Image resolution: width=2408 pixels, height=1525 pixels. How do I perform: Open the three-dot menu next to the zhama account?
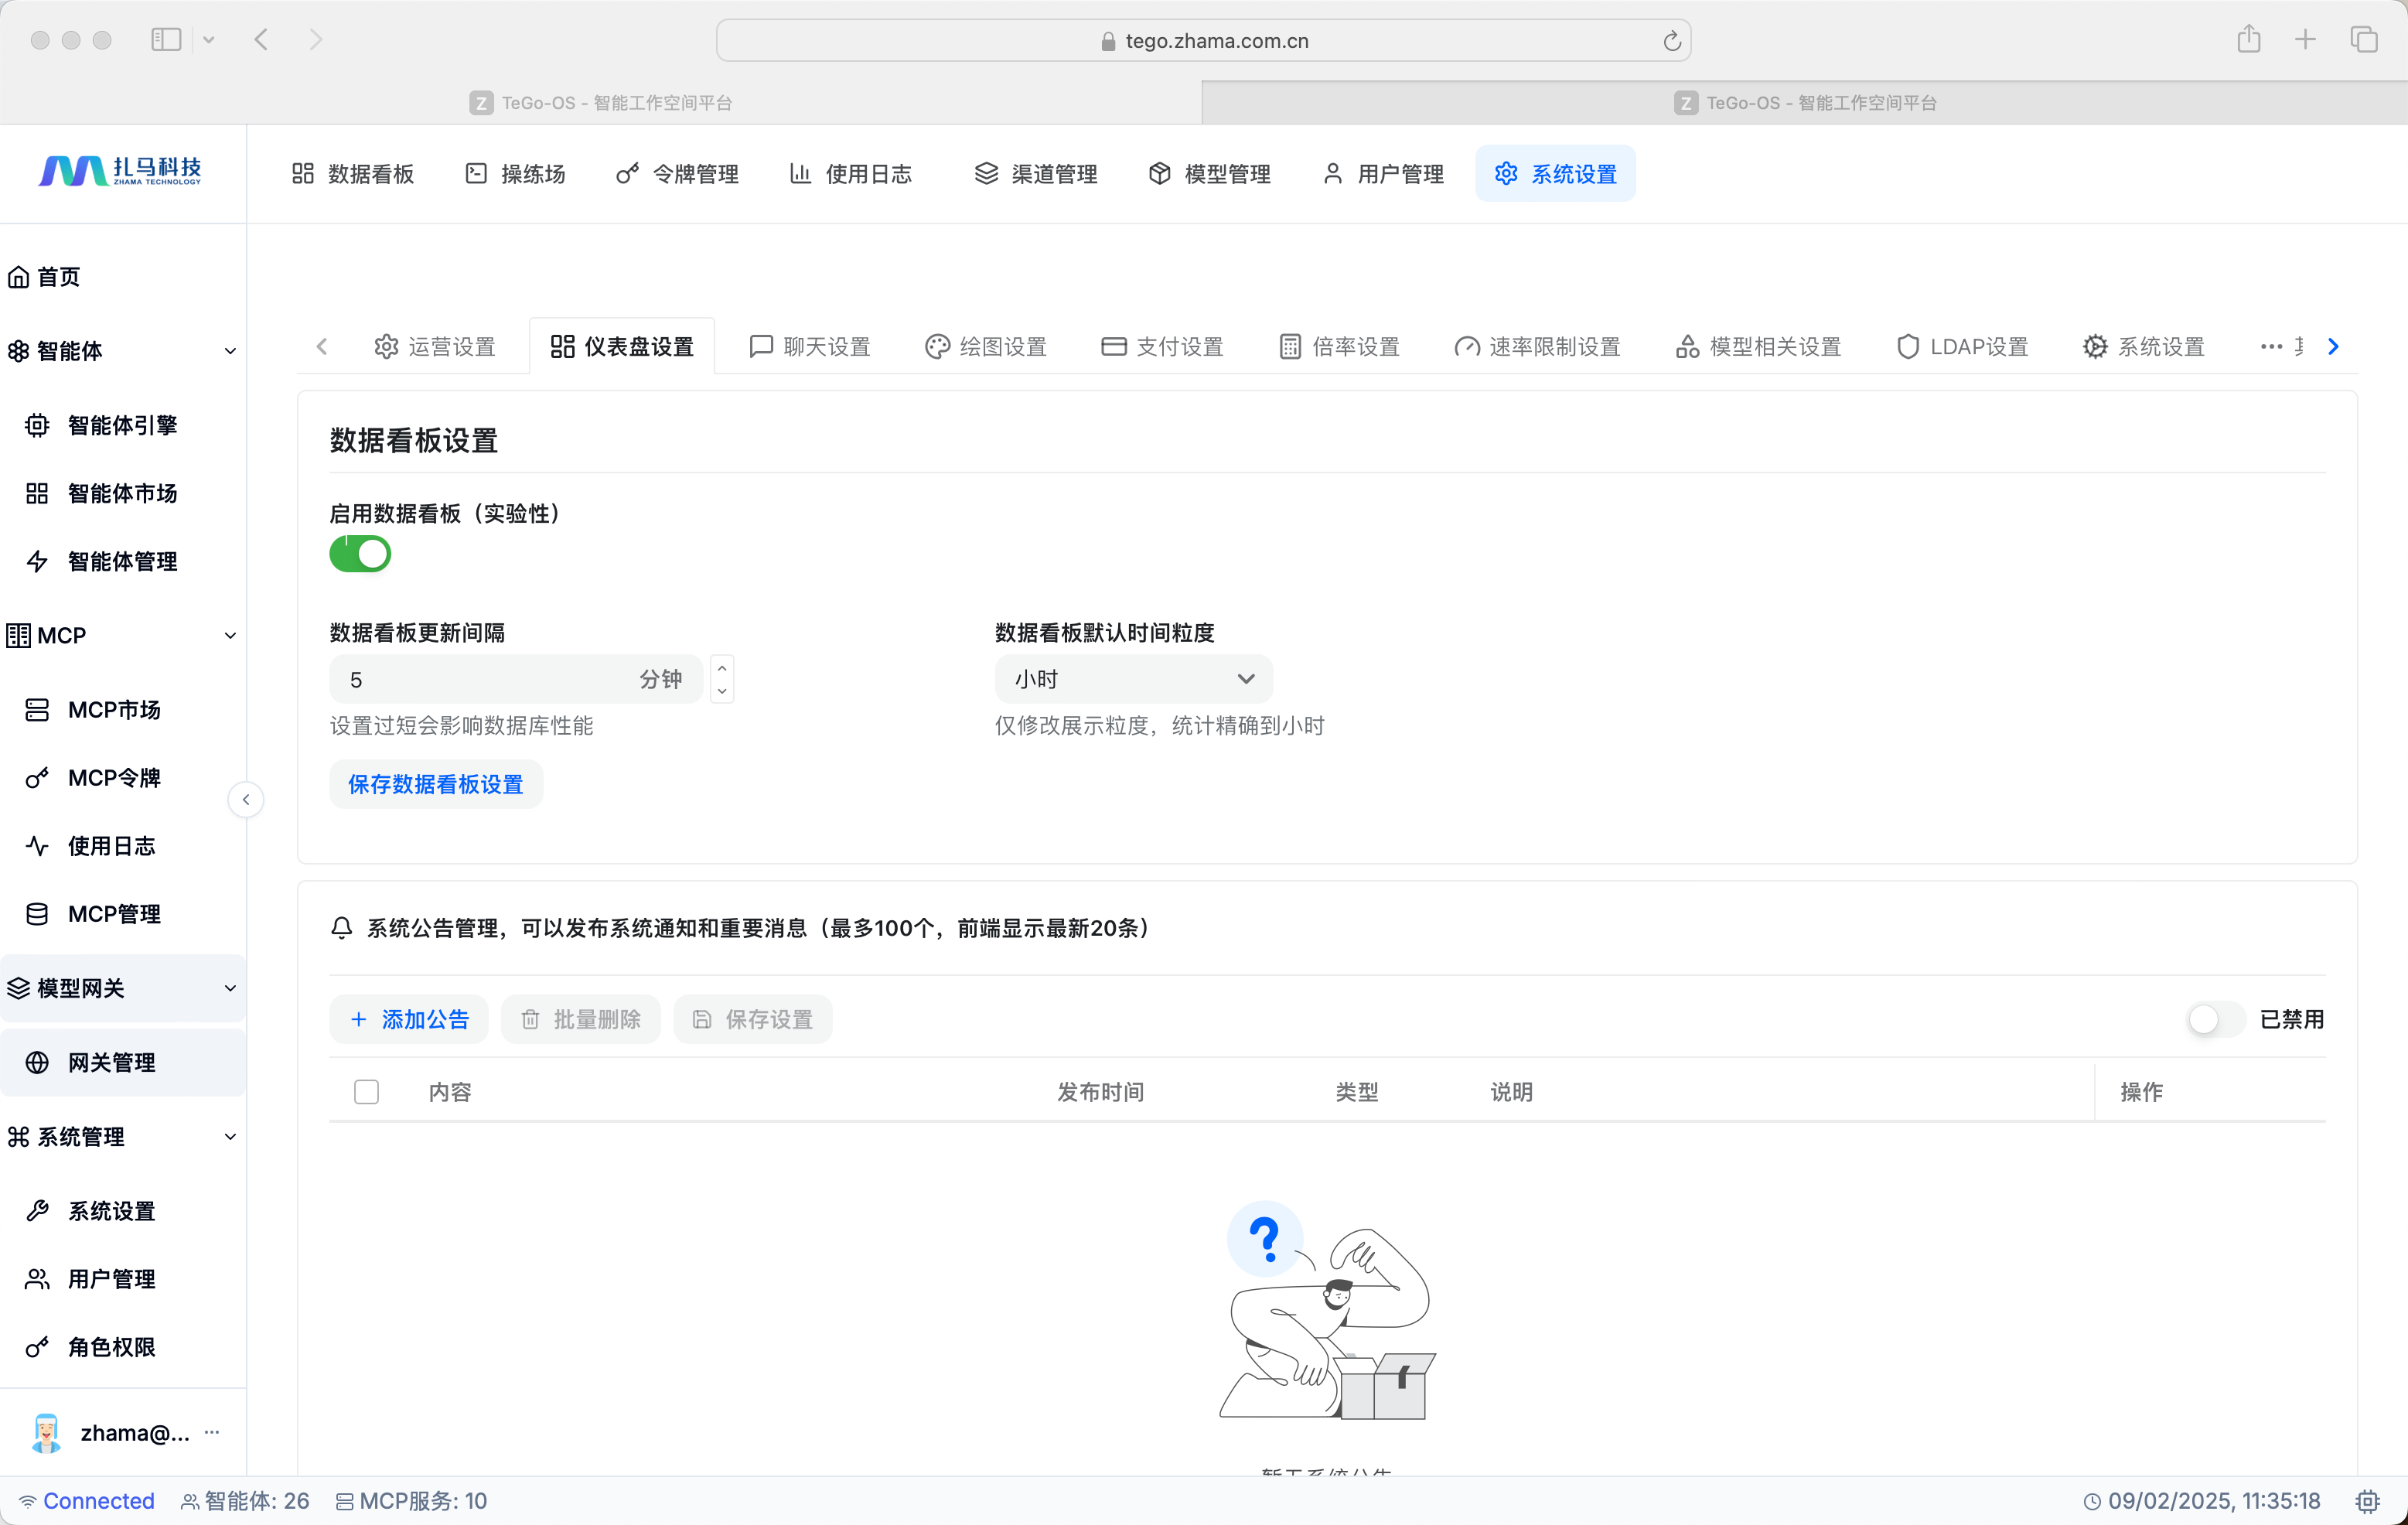[212, 1432]
